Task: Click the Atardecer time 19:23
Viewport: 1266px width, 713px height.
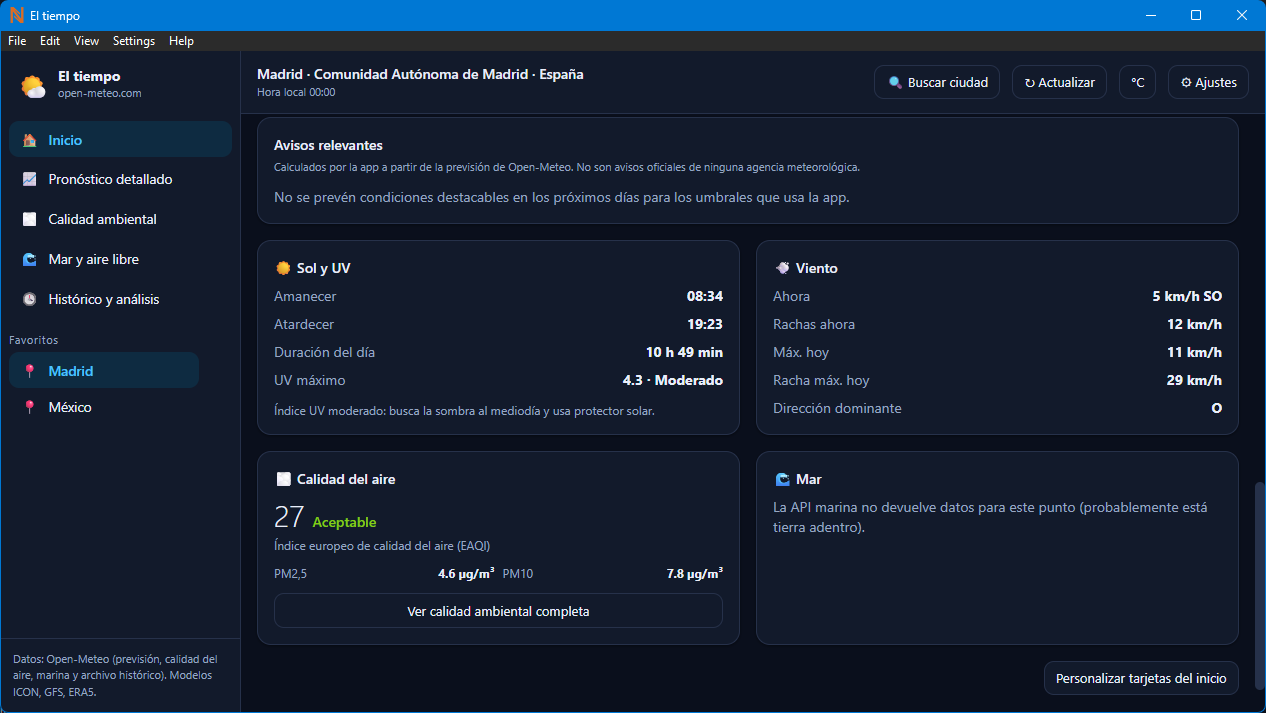Action: (x=705, y=324)
